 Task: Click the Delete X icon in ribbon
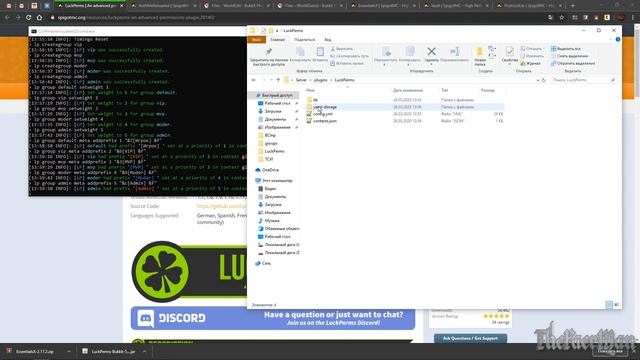[x=431, y=55]
